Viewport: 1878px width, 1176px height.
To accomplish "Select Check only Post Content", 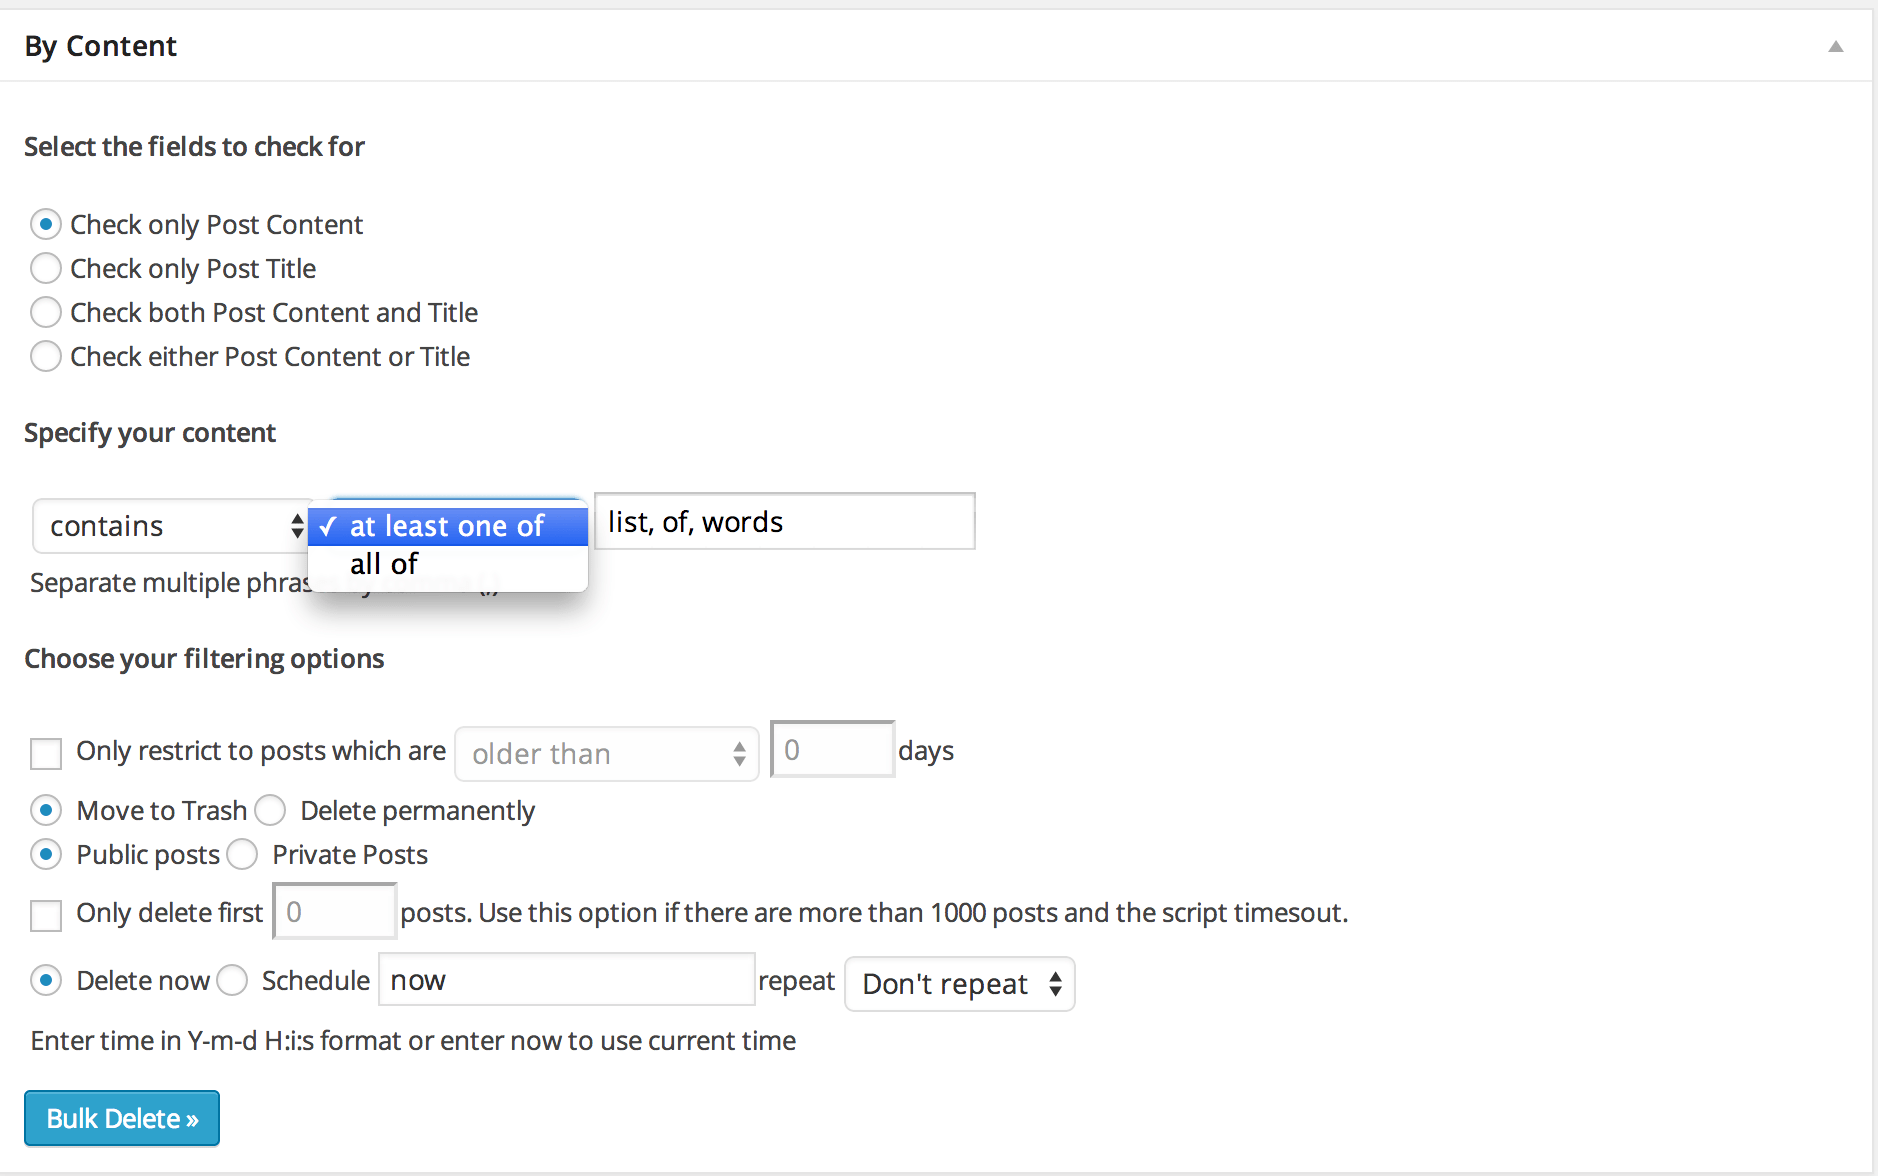I will 46,224.
